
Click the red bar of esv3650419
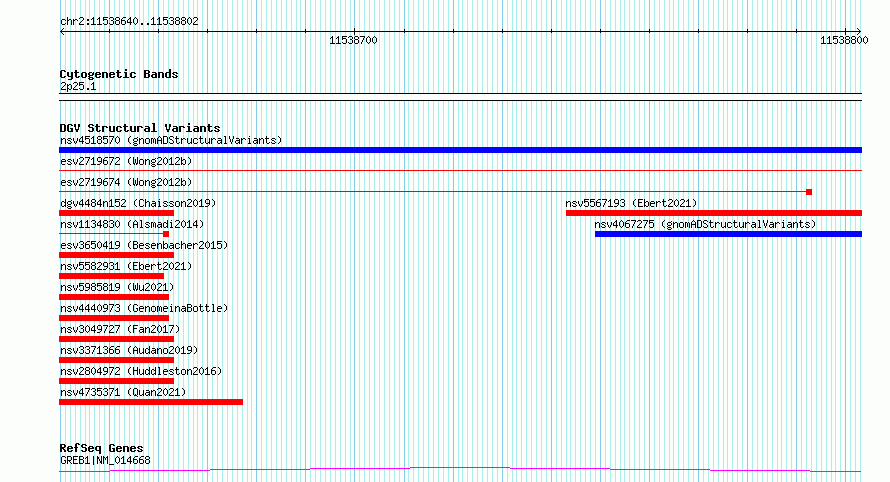116,255
